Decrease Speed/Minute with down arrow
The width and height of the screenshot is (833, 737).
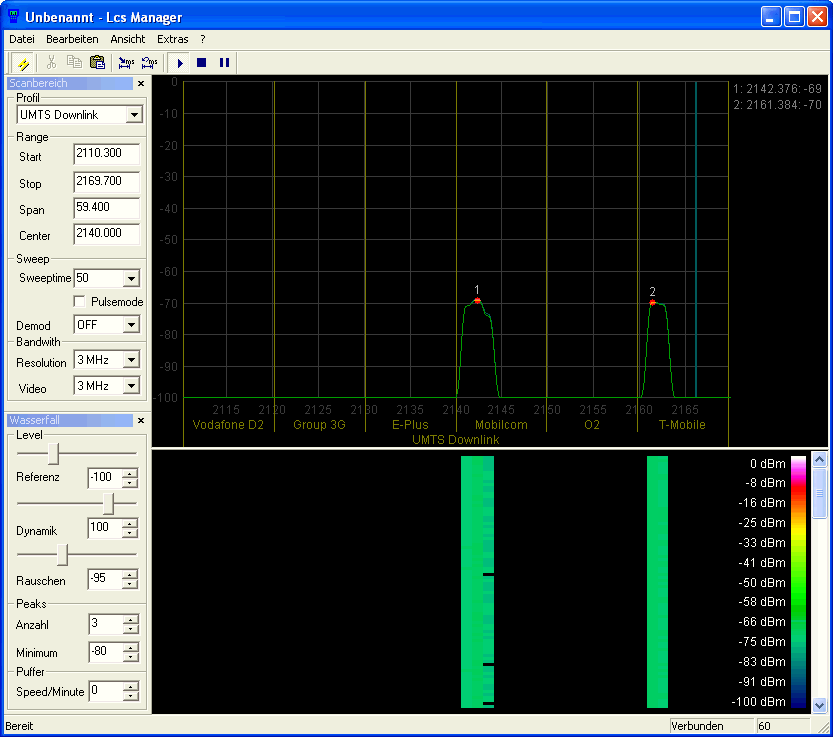130,696
